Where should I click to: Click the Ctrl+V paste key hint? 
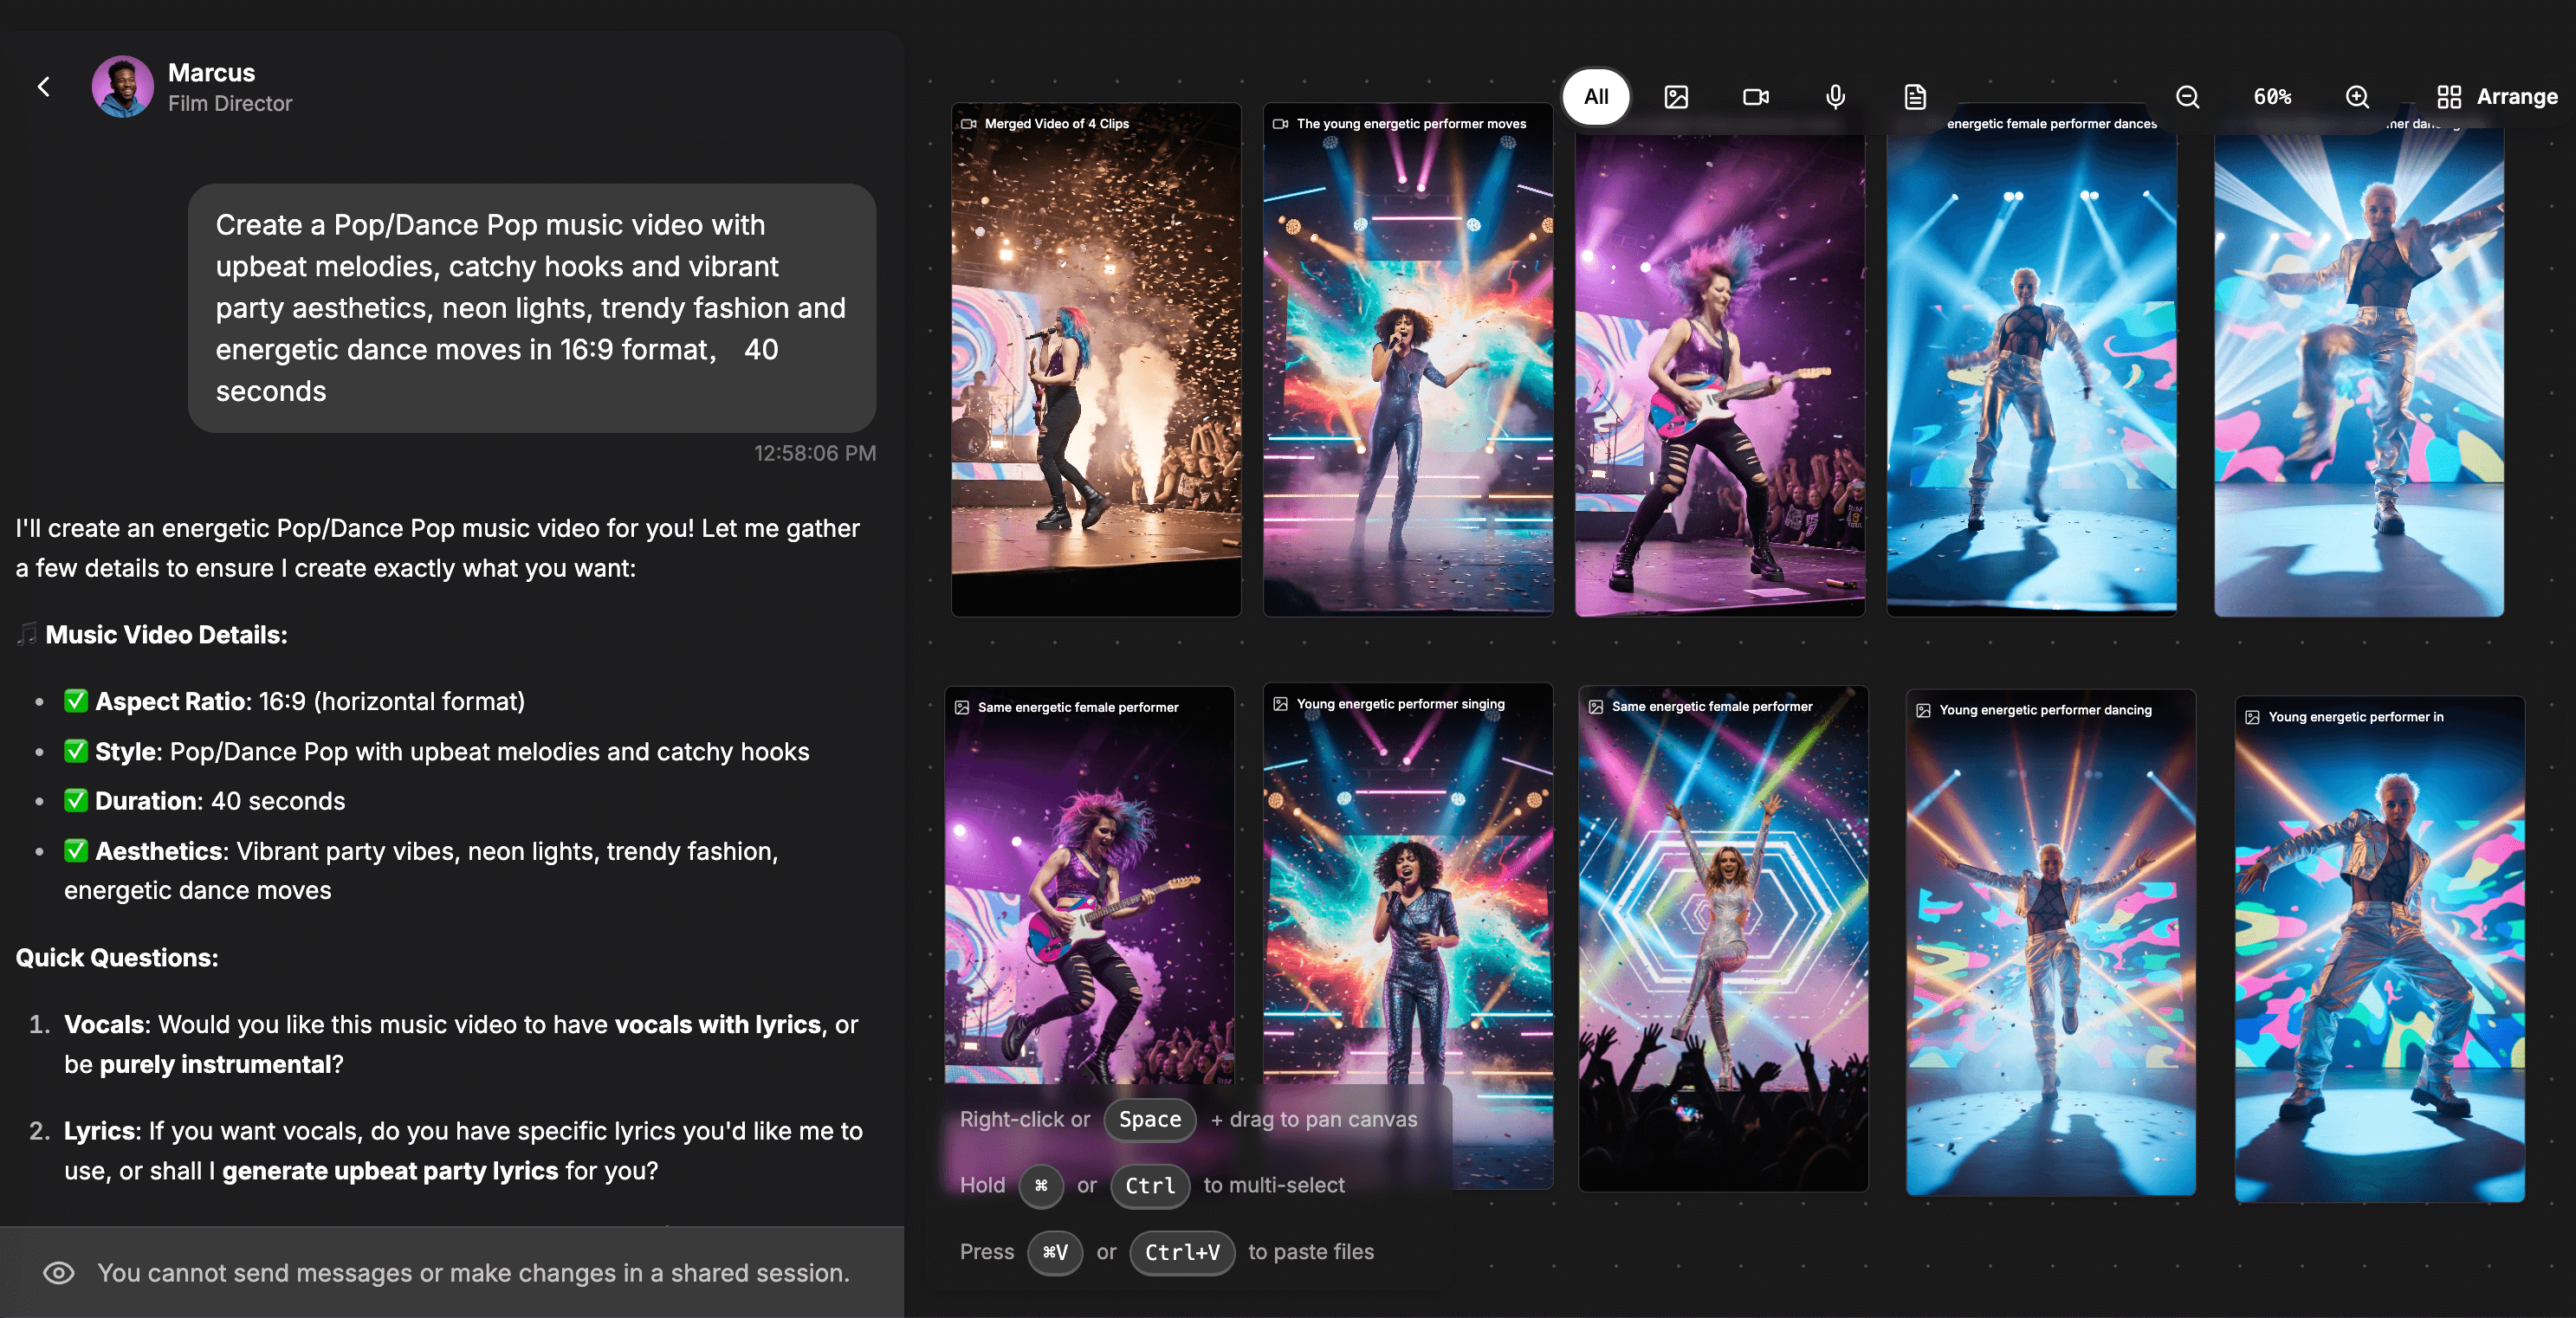(x=1182, y=1252)
